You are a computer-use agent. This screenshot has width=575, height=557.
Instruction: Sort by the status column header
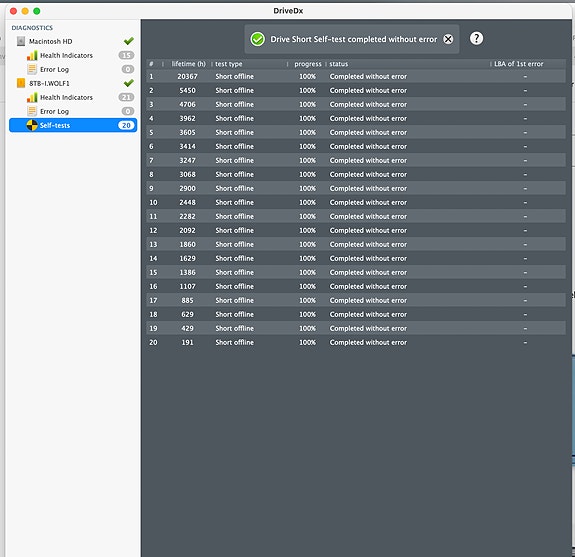(338, 64)
